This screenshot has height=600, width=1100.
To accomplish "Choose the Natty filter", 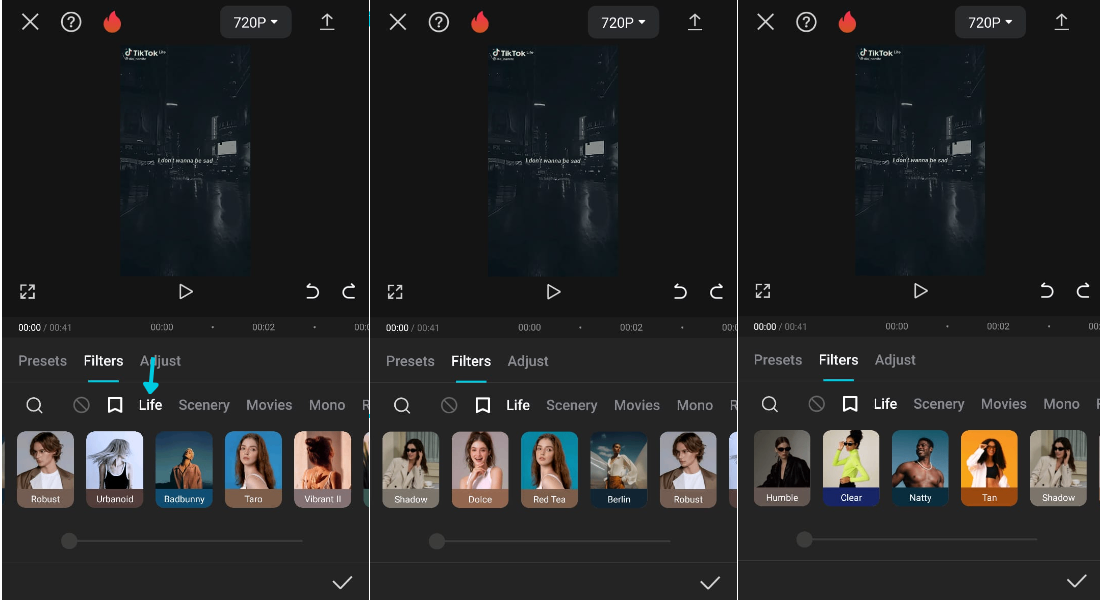I will [920, 468].
